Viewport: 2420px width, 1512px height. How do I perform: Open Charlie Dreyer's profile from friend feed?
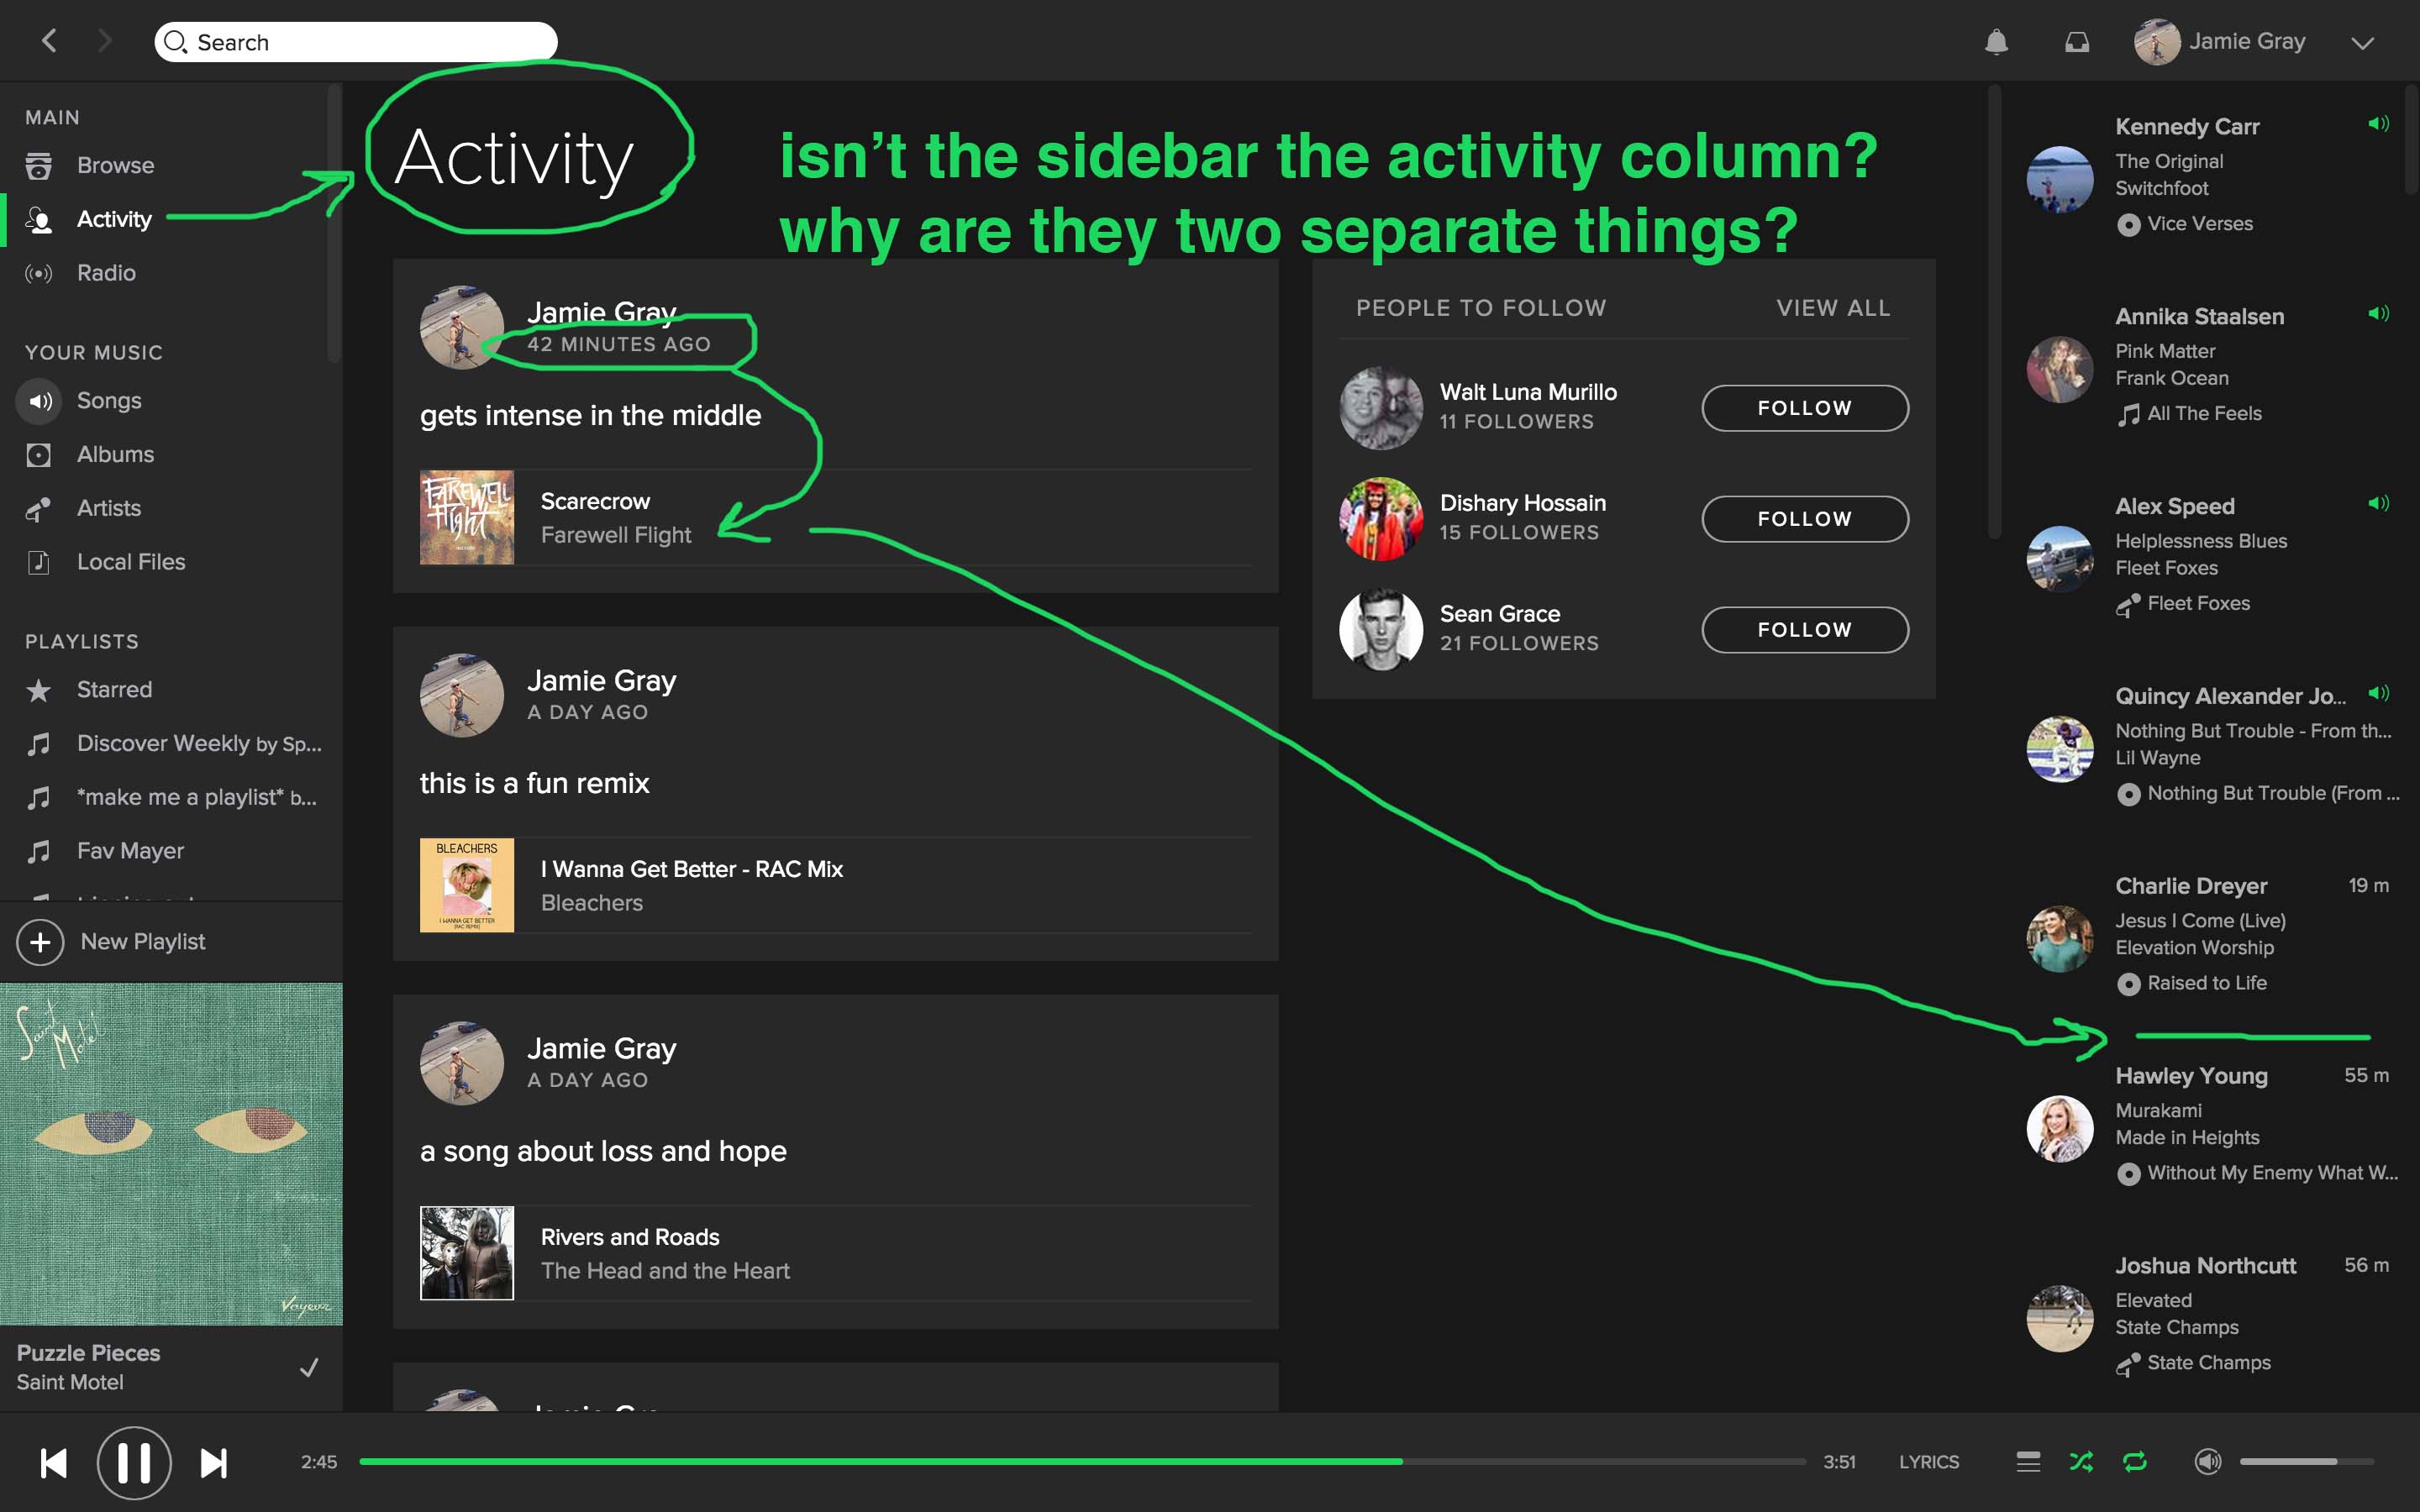[x=2191, y=887]
